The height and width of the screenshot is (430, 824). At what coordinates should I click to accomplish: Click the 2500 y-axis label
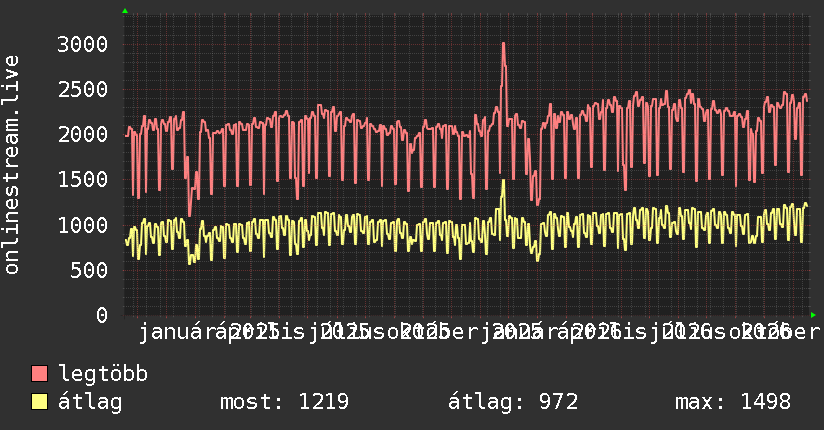(83, 89)
